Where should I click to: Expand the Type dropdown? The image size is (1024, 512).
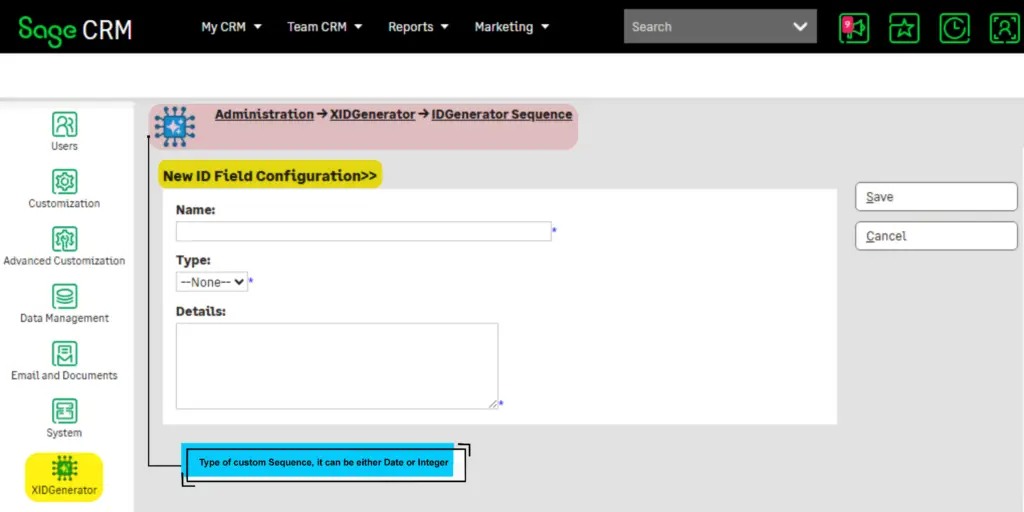tap(212, 282)
